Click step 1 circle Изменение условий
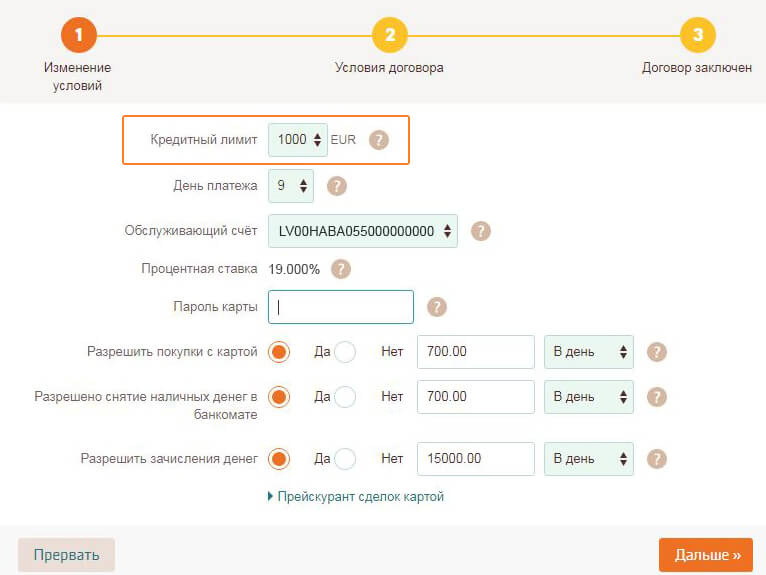This screenshot has width=766, height=575. (x=79, y=35)
